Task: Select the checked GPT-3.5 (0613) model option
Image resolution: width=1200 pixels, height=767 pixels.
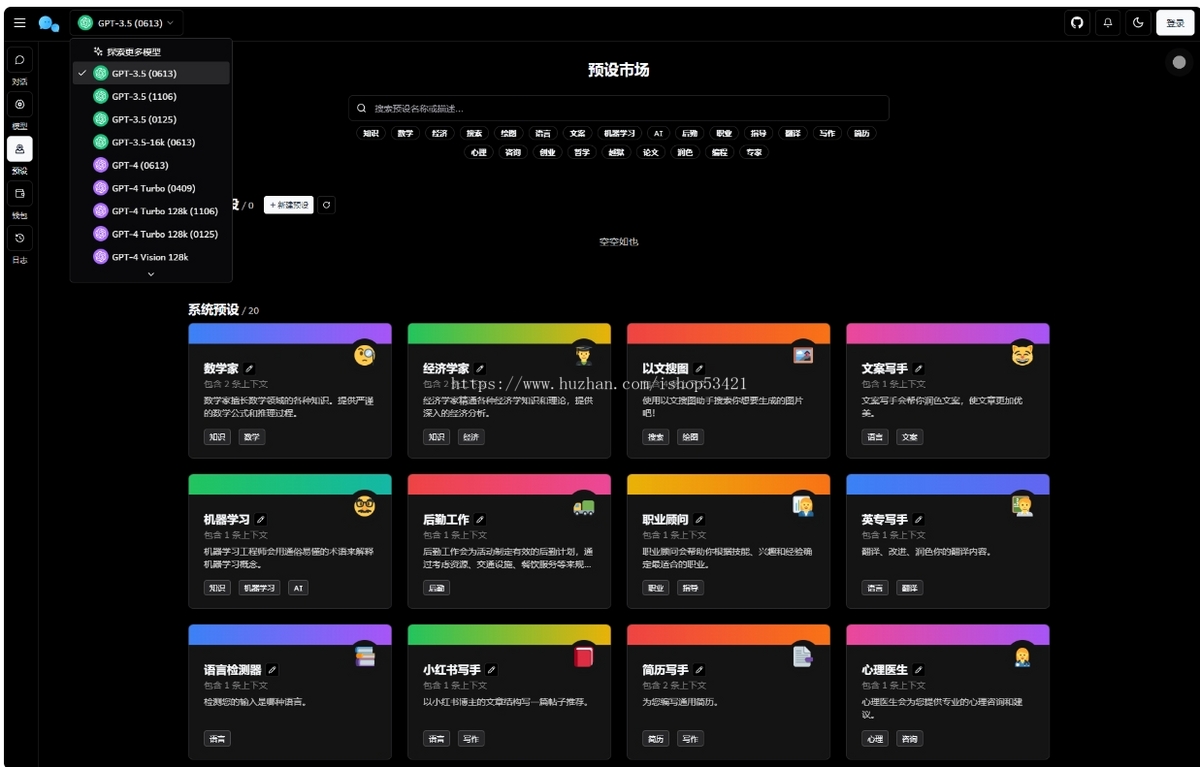Action: coord(151,73)
